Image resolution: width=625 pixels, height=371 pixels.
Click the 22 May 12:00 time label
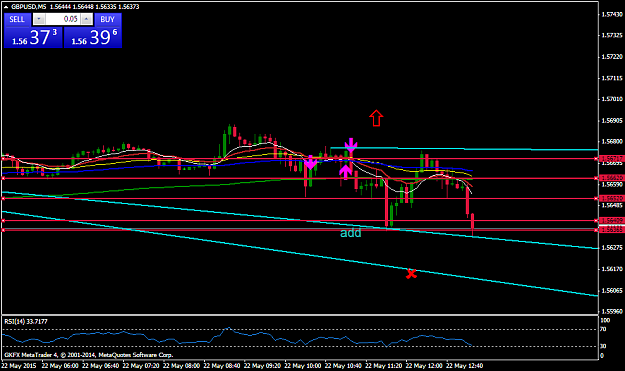coord(424,365)
